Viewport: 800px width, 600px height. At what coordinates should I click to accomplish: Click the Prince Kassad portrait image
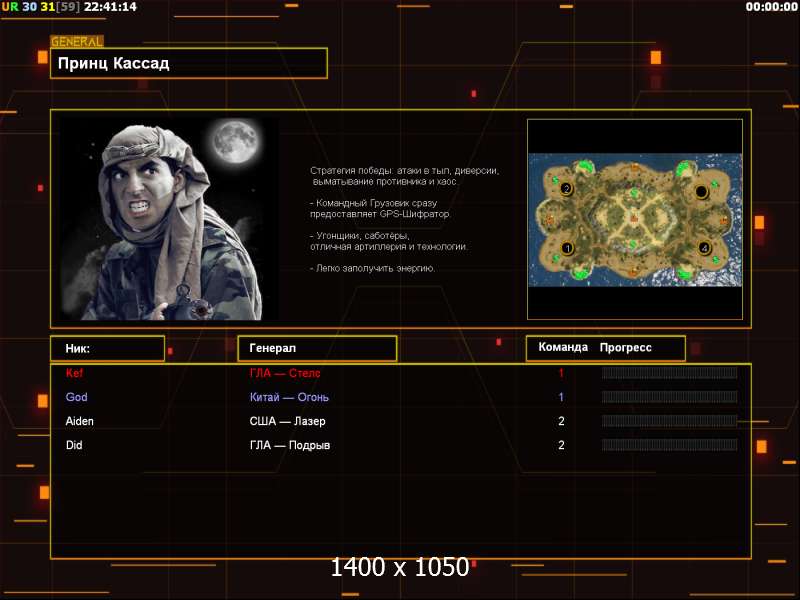click(x=168, y=219)
